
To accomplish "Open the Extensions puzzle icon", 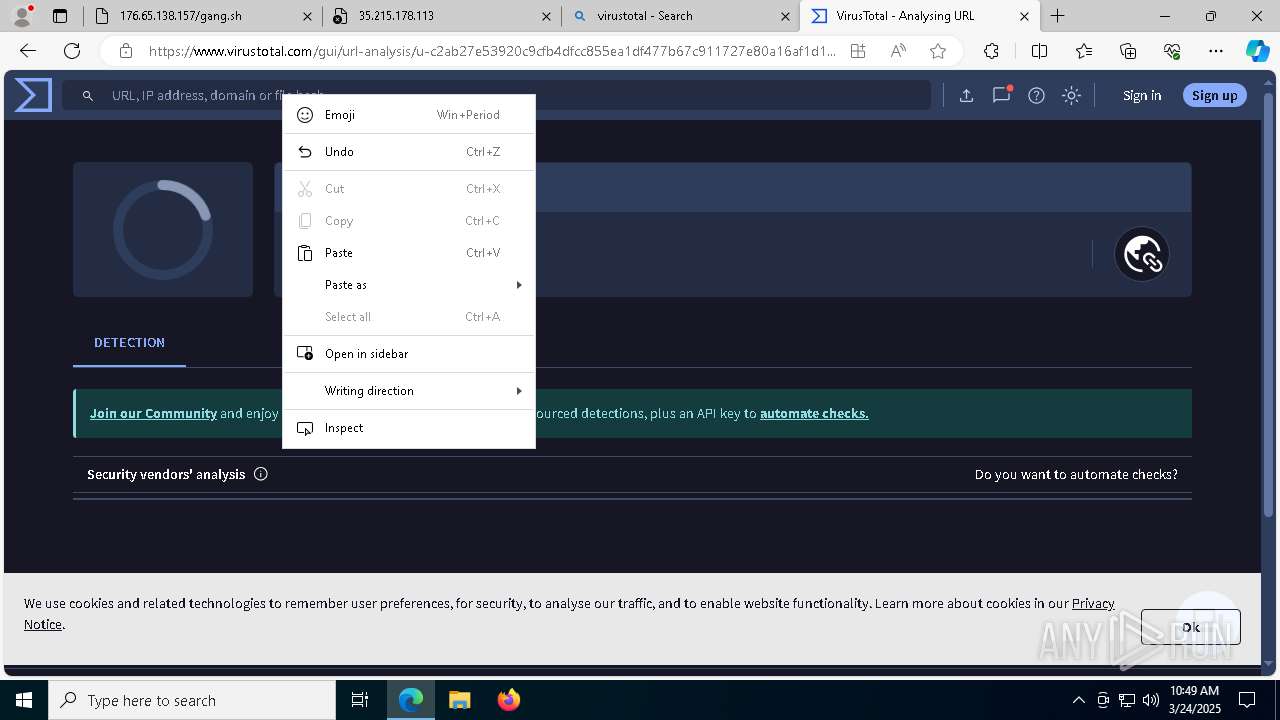I will tap(991, 51).
